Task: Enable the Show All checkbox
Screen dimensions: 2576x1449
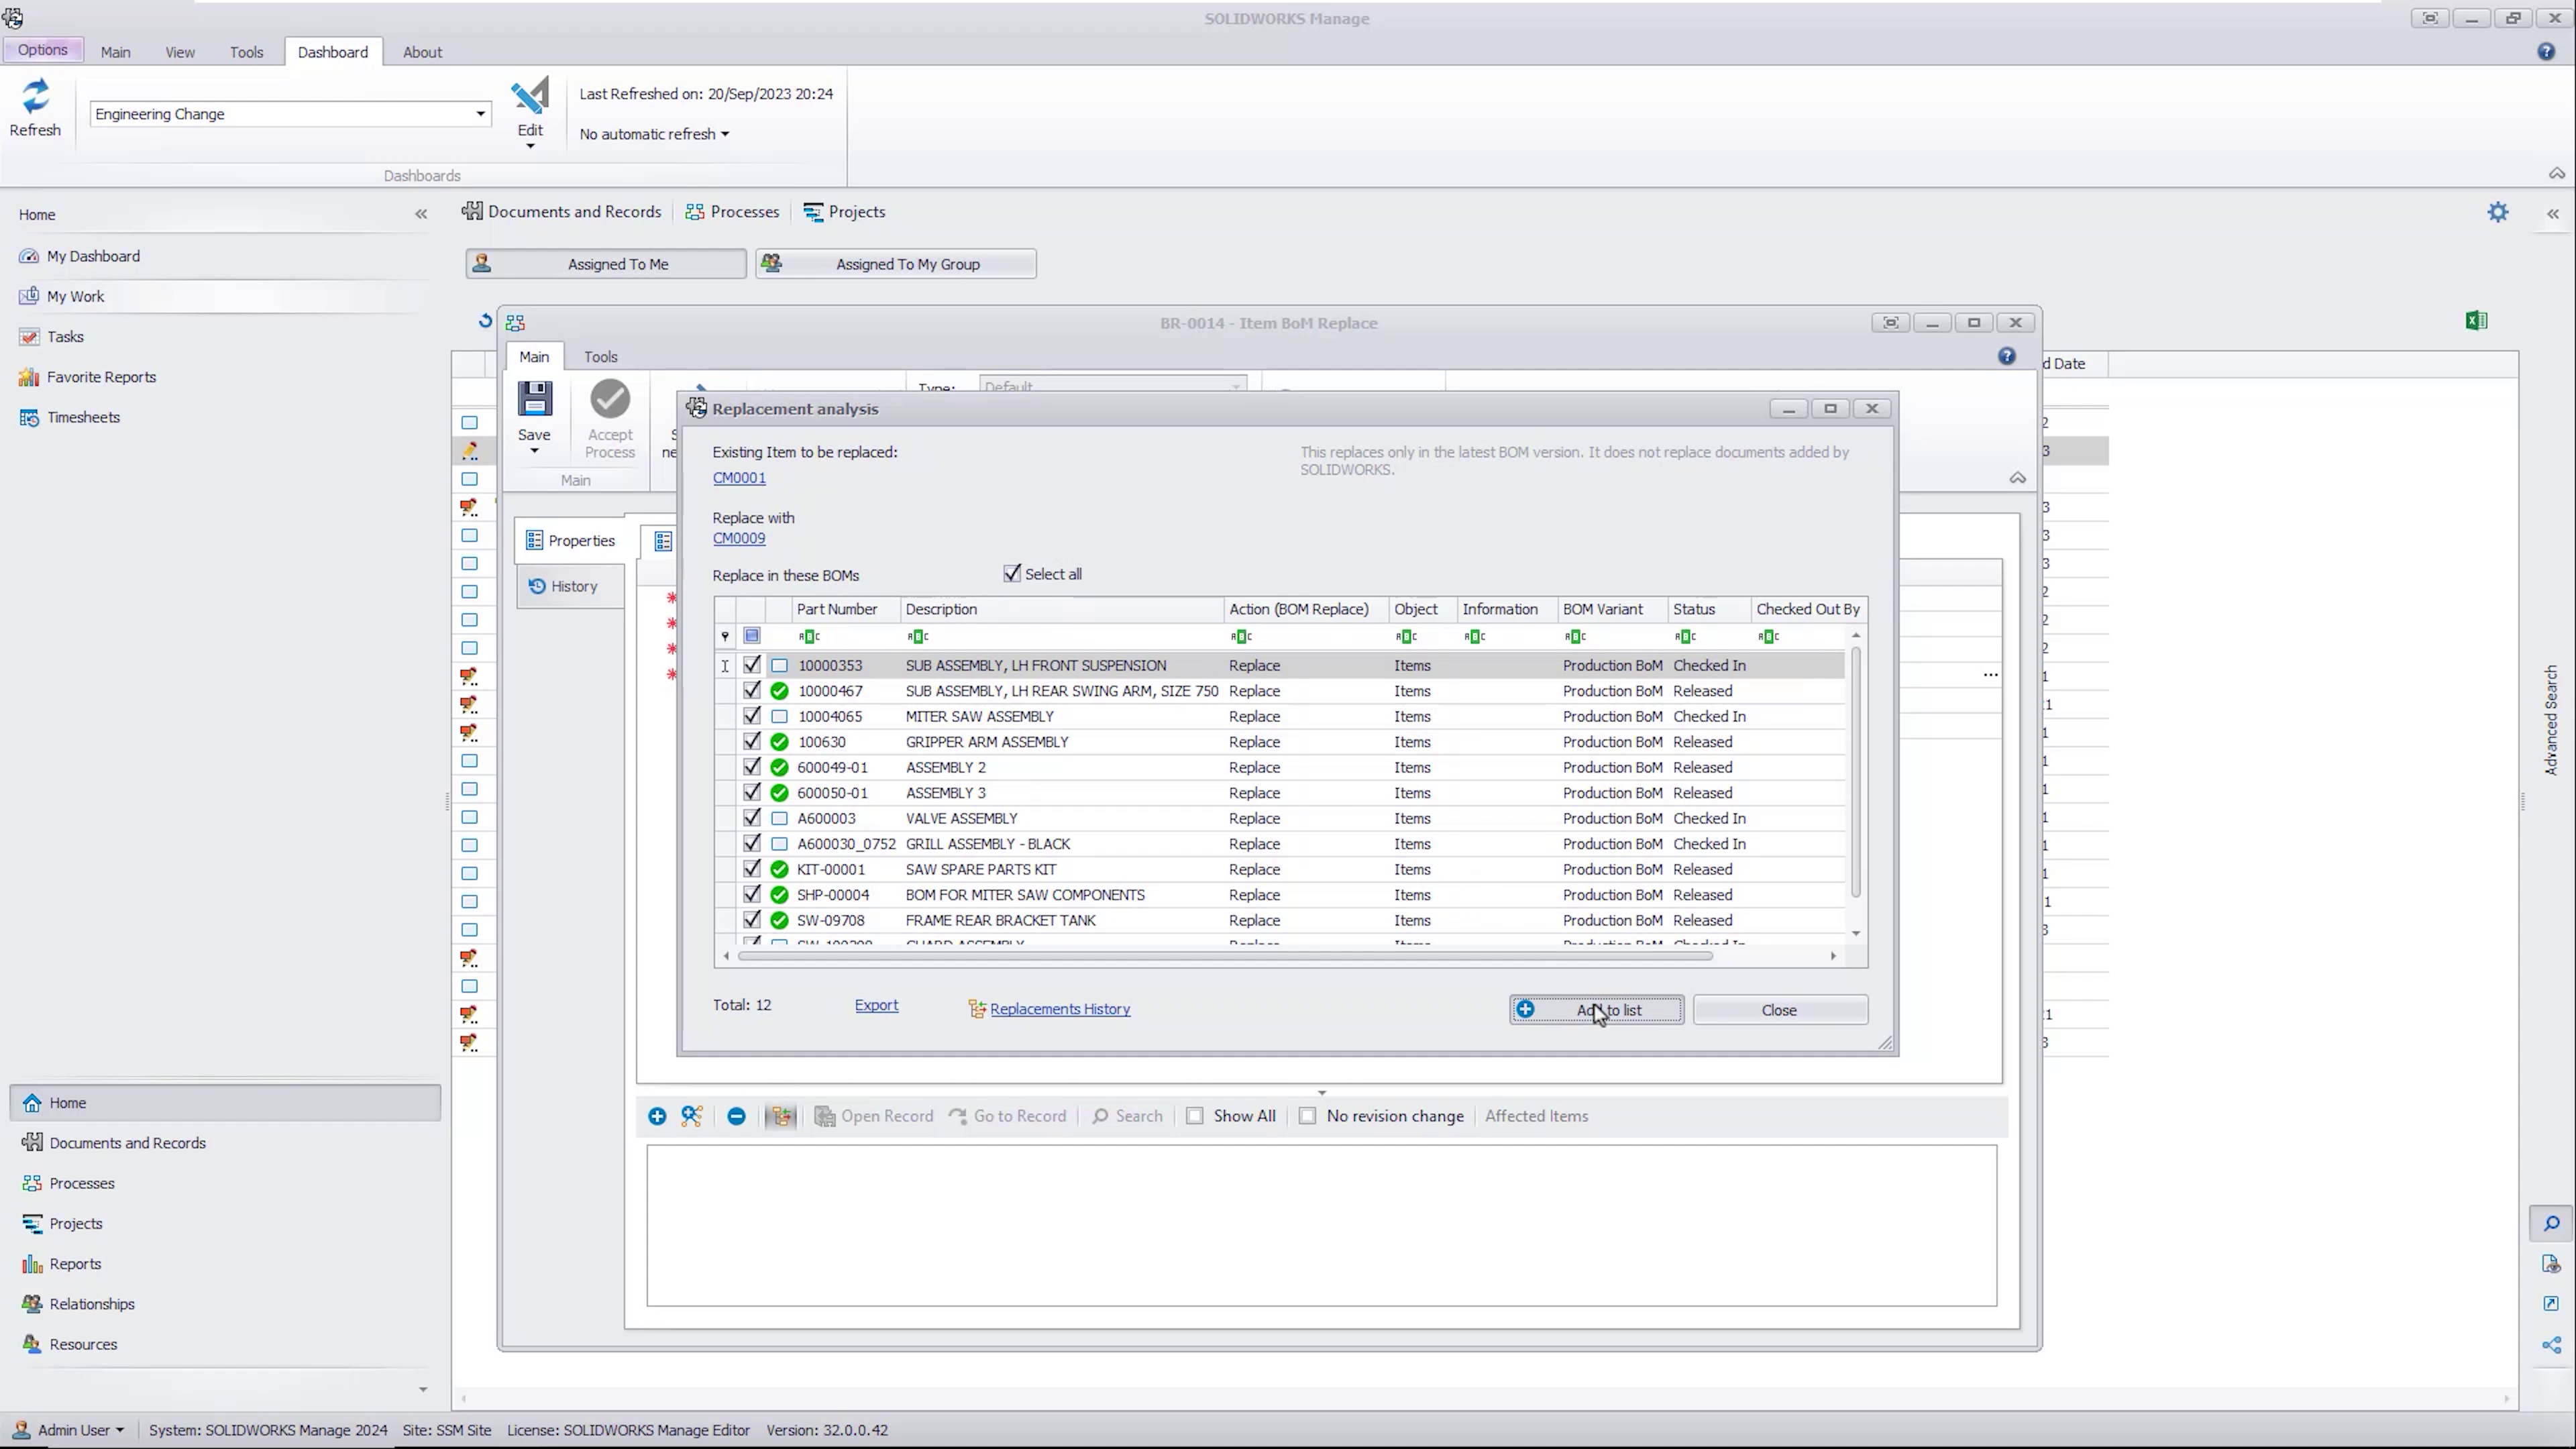Action: (x=1194, y=1116)
